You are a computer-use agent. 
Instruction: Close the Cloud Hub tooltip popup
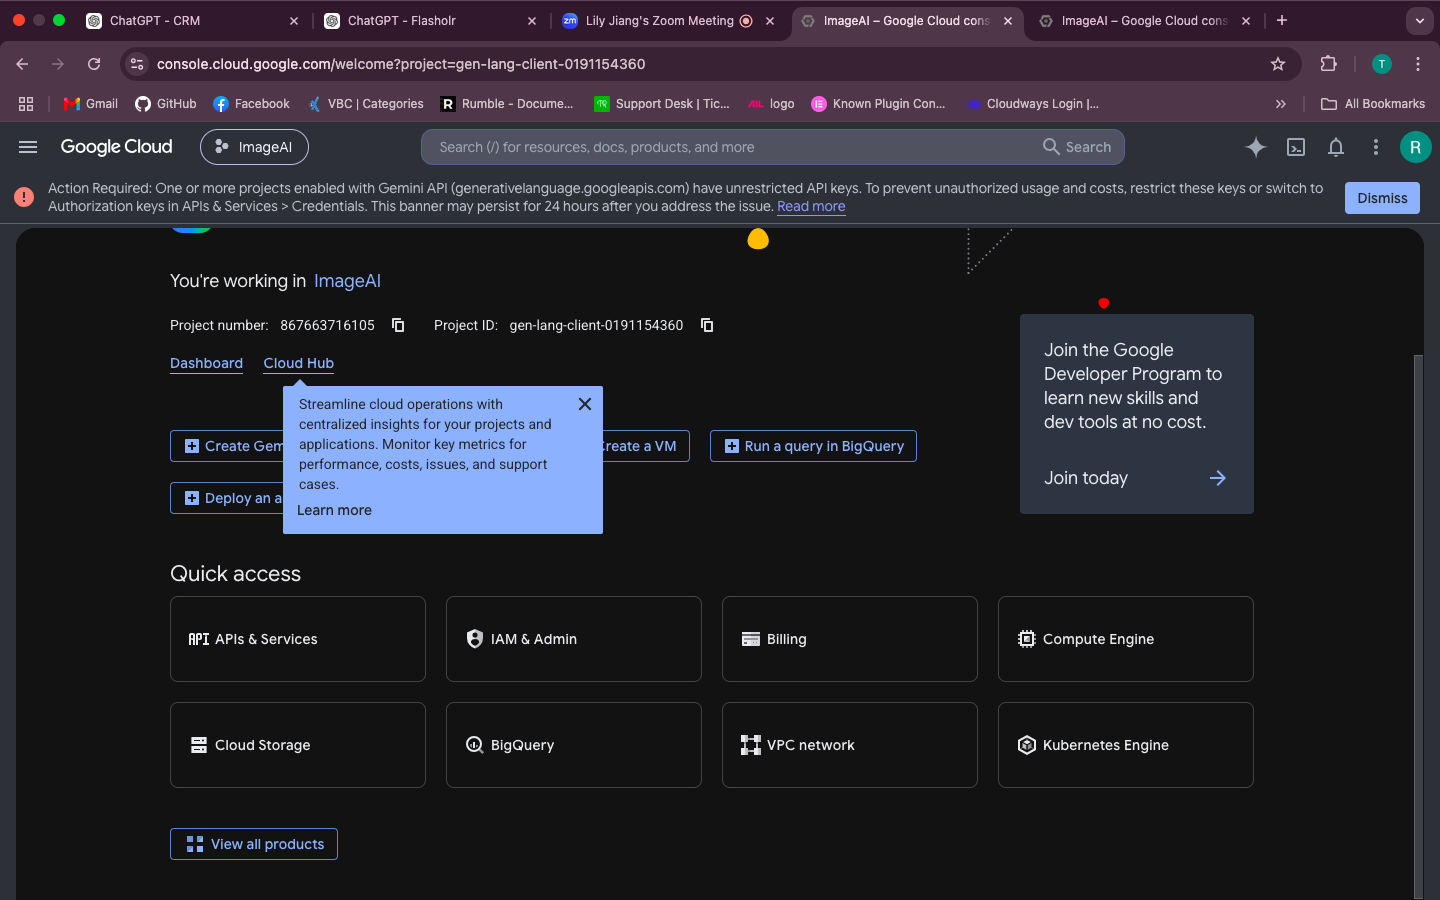[585, 404]
